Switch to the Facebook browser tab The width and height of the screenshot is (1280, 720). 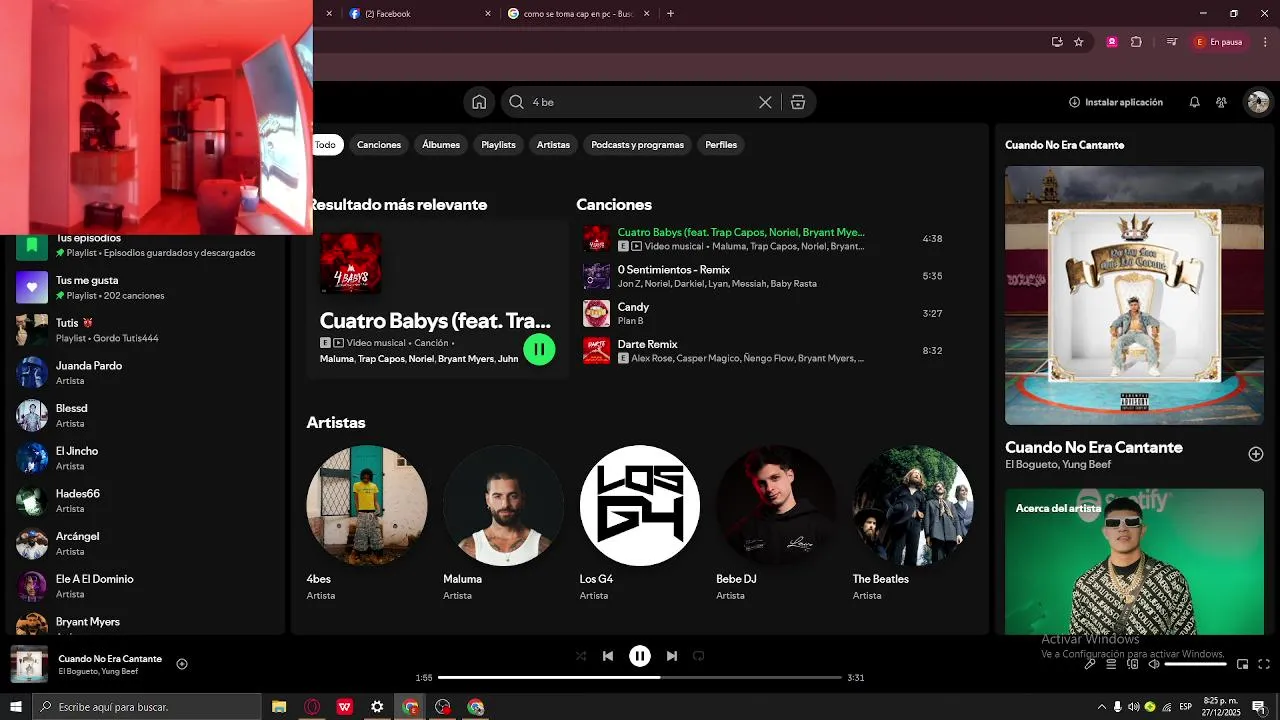pyautogui.click(x=420, y=14)
